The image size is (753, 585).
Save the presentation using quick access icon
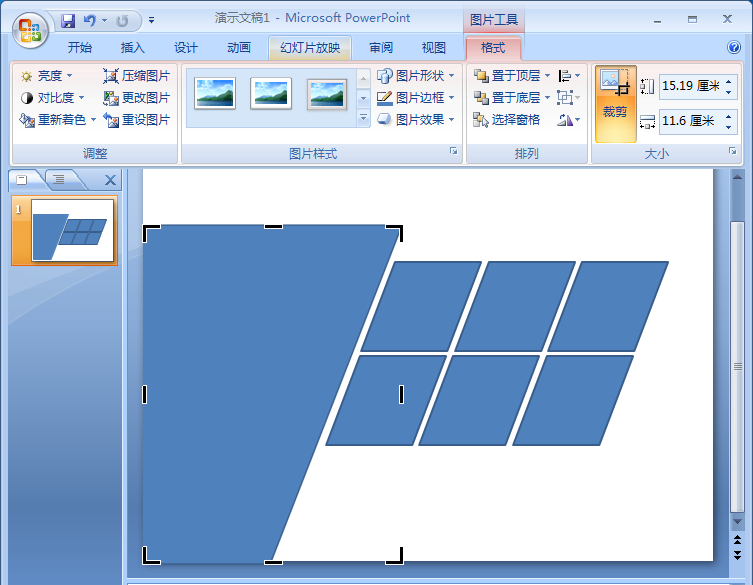tap(68, 20)
